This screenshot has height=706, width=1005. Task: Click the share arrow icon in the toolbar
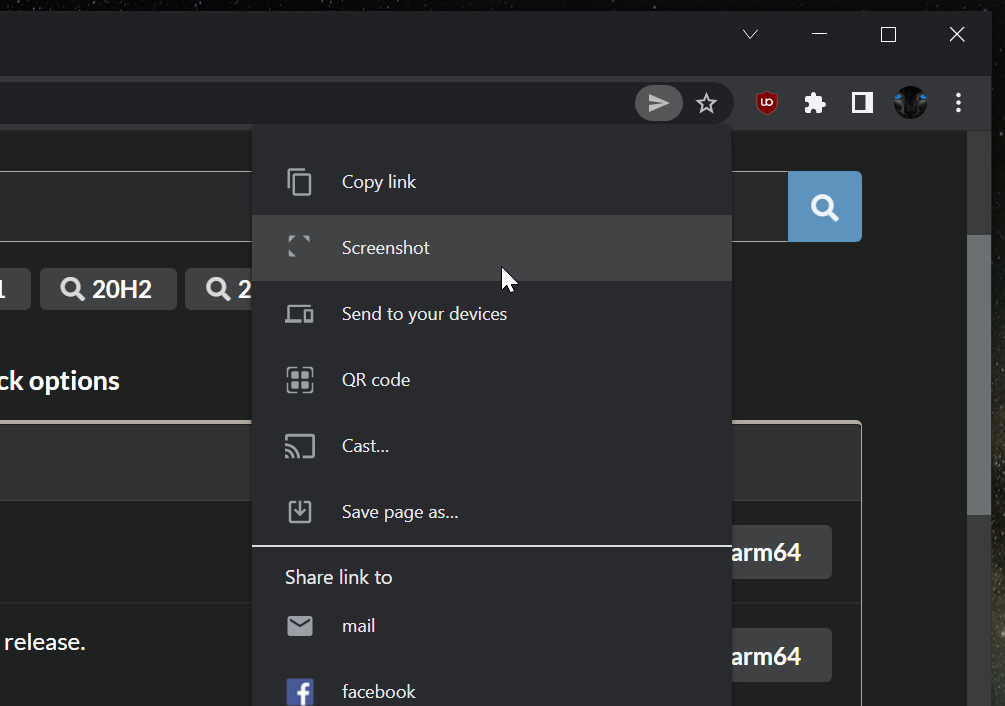tap(658, 103)
